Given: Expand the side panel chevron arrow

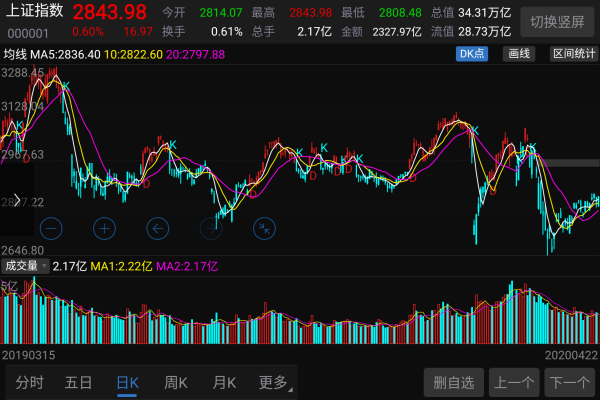Looking at the screenshot, I should click(17, 200).
